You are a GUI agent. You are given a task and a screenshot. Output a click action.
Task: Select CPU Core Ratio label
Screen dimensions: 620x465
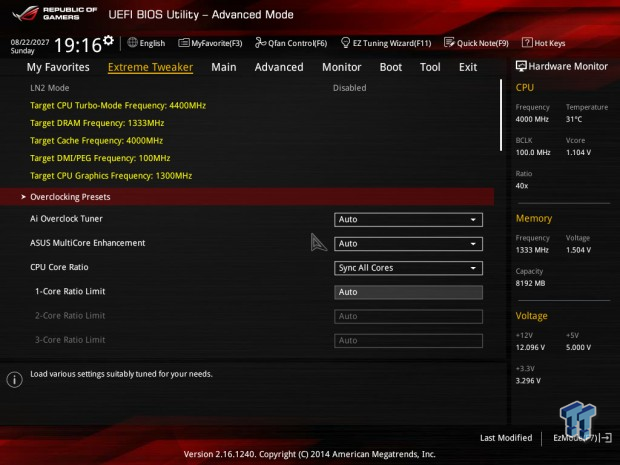[59, 267]
